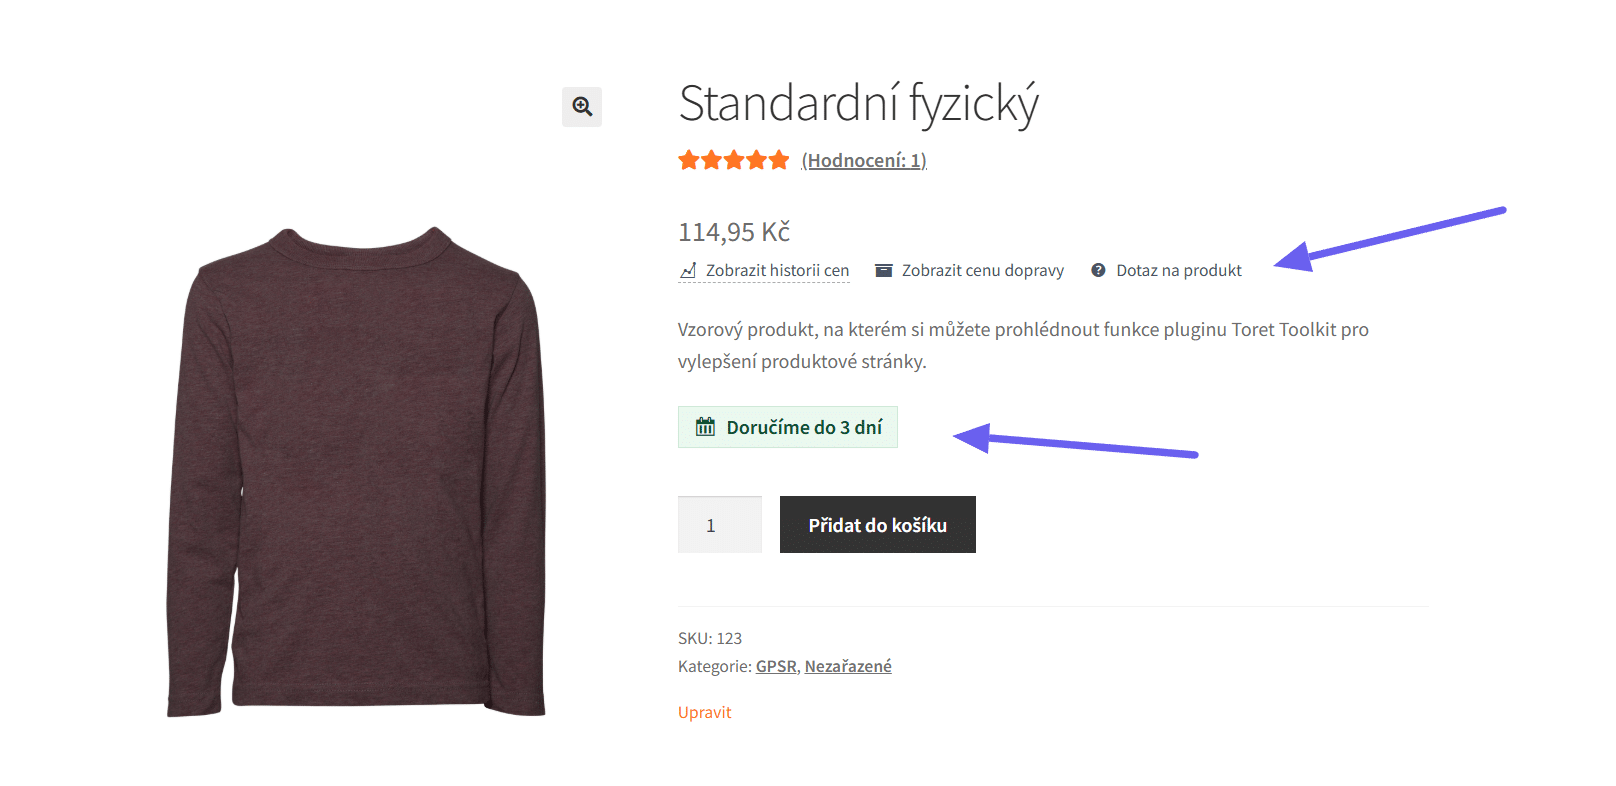
Task: Click the "SKU: 123" text
Action: point(710,638)
